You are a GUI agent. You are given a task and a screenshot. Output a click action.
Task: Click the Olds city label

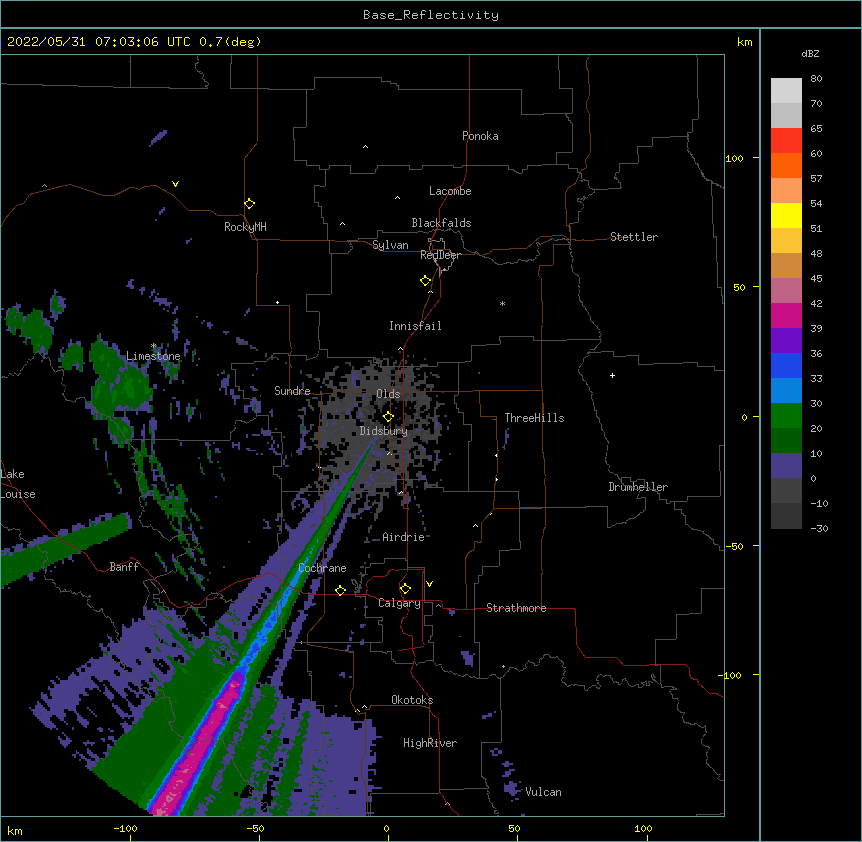coord(388,394)
